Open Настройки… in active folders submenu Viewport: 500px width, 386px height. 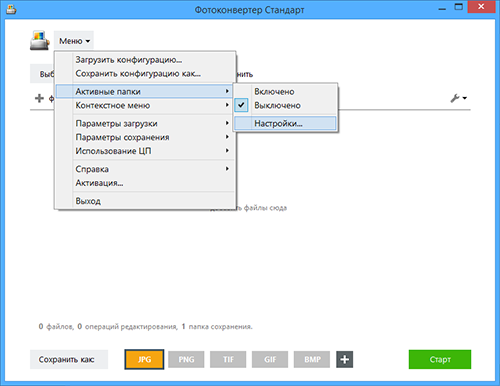click(x=285, y=123)
